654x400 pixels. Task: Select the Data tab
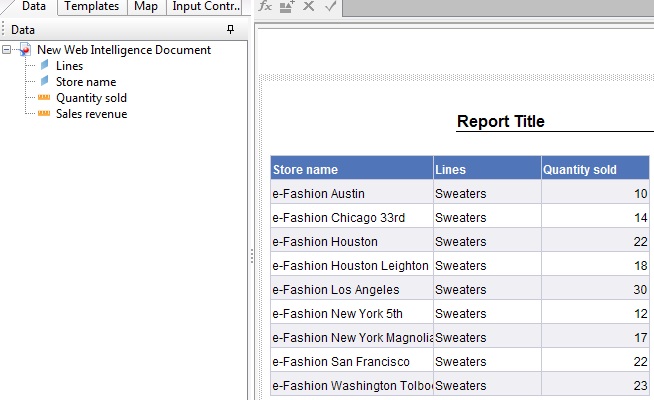[34, 6]
